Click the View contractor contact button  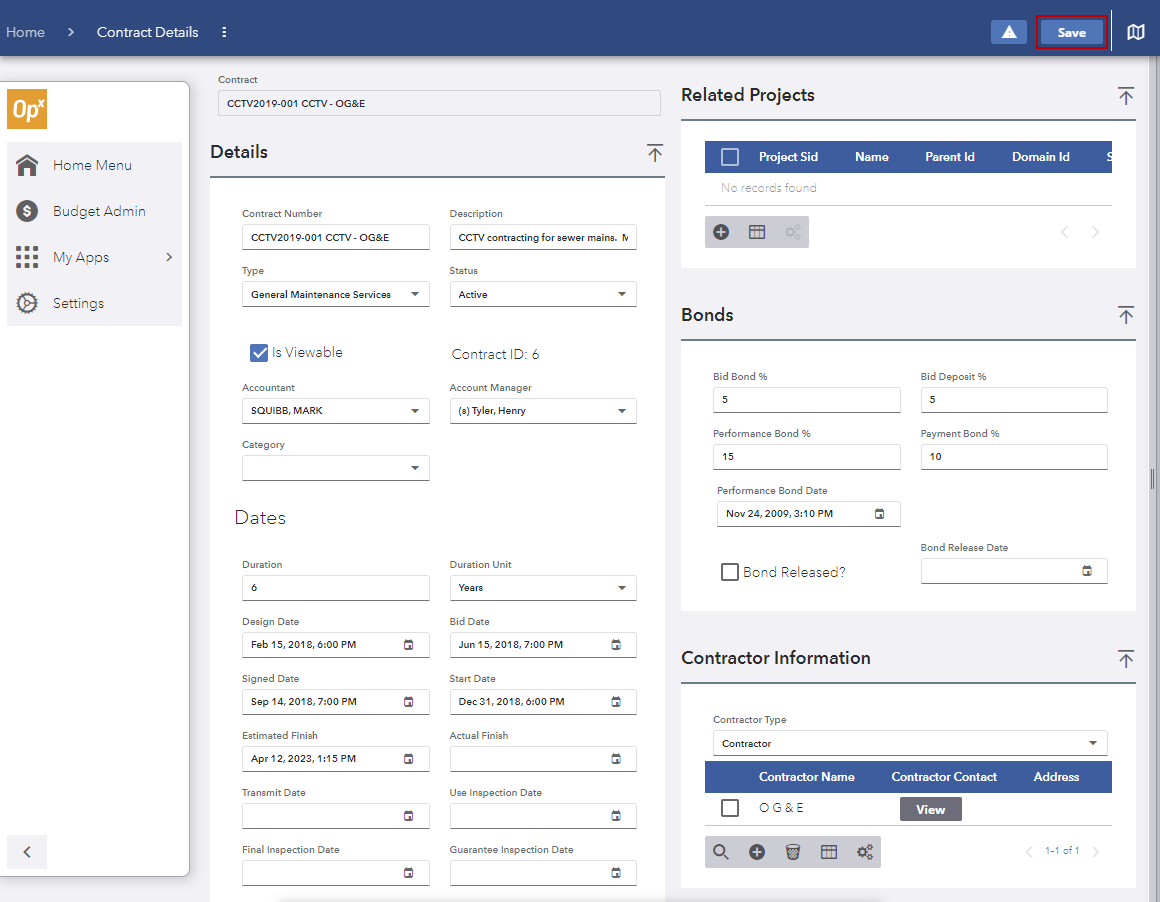pyautogui.click(x=930, y=810)
